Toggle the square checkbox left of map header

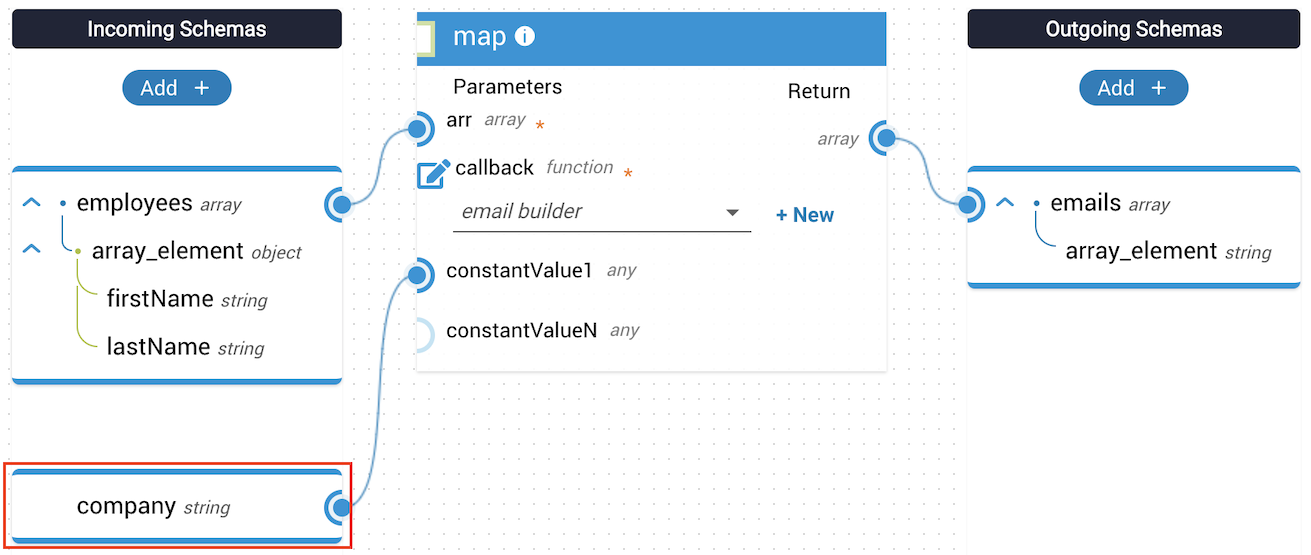coord(424,38)
